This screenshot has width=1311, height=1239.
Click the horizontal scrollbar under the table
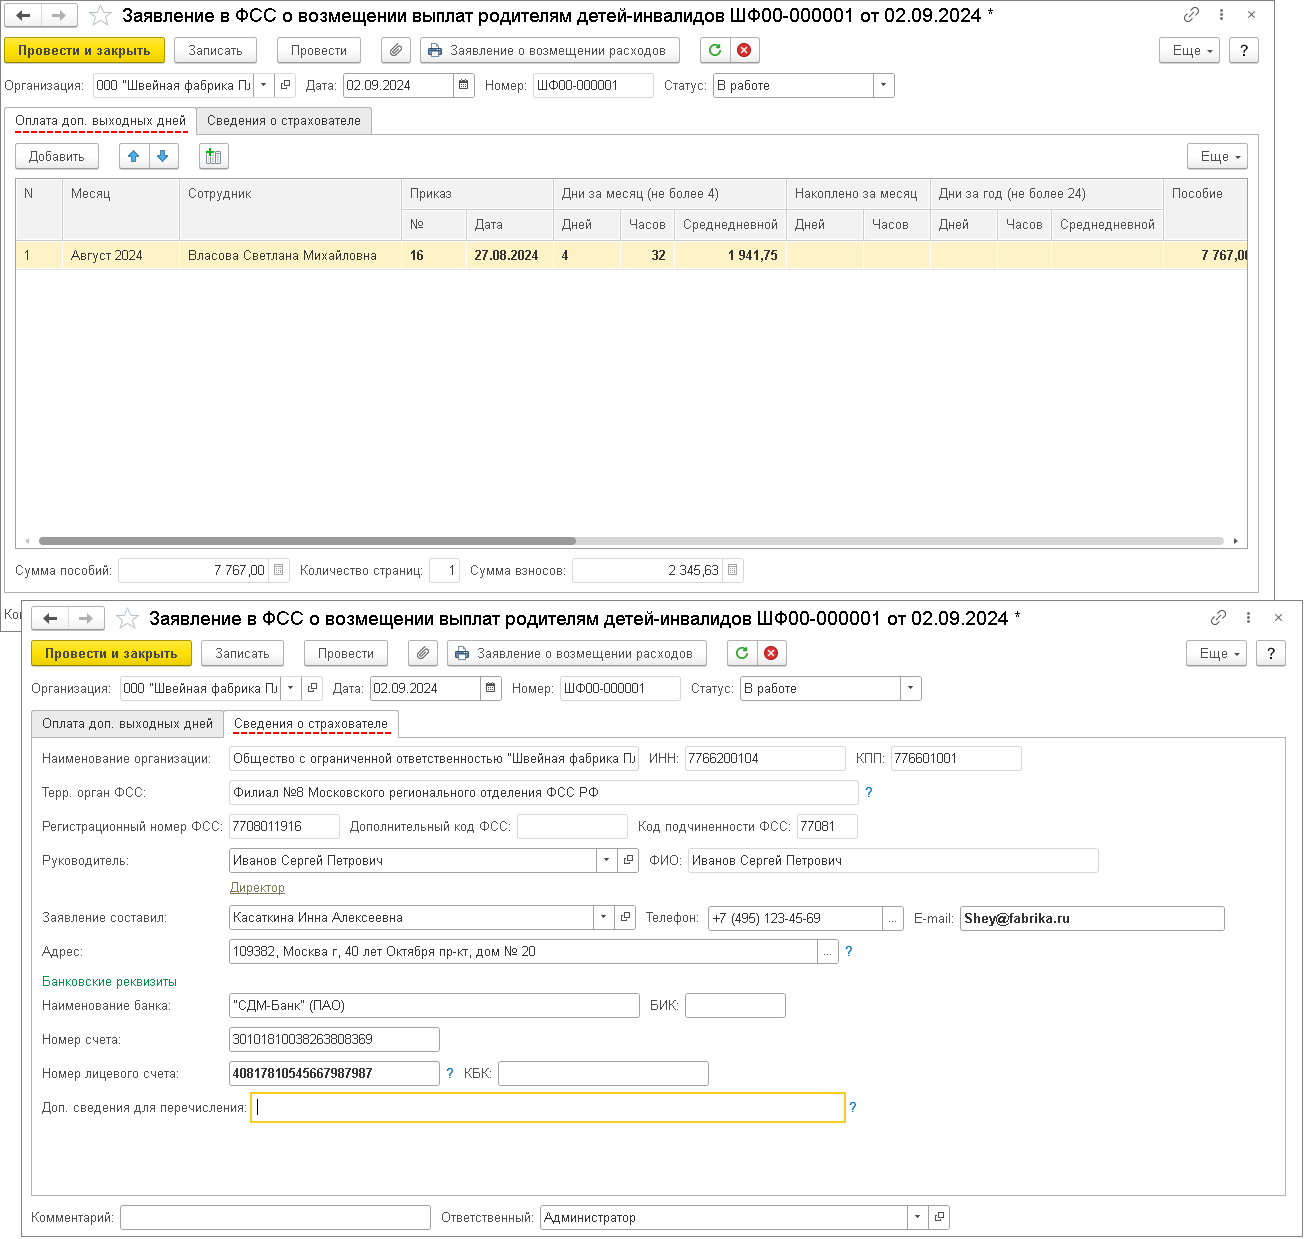point(307,541)
